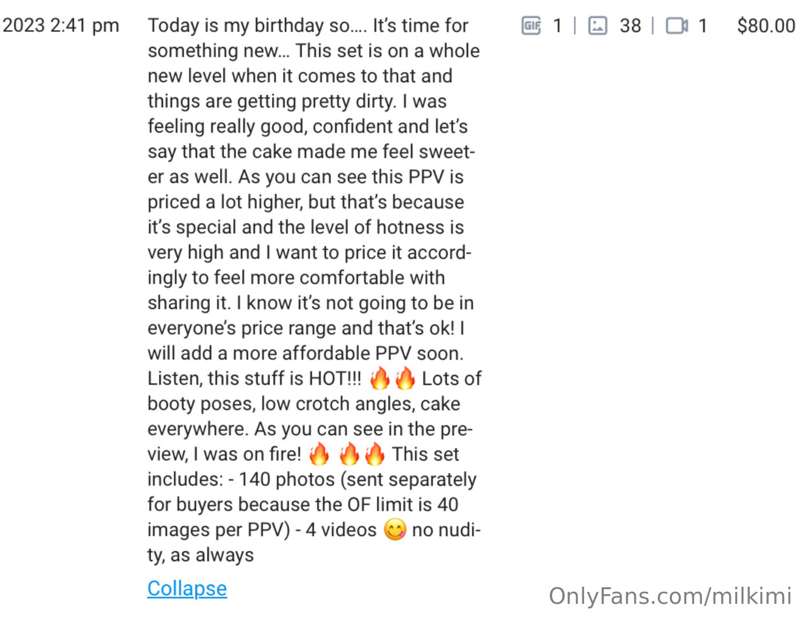This screenshot has width=800, height=617.
Task: Click the first fire emoji after HOT!!!
Action: click(x=380, y=379)
